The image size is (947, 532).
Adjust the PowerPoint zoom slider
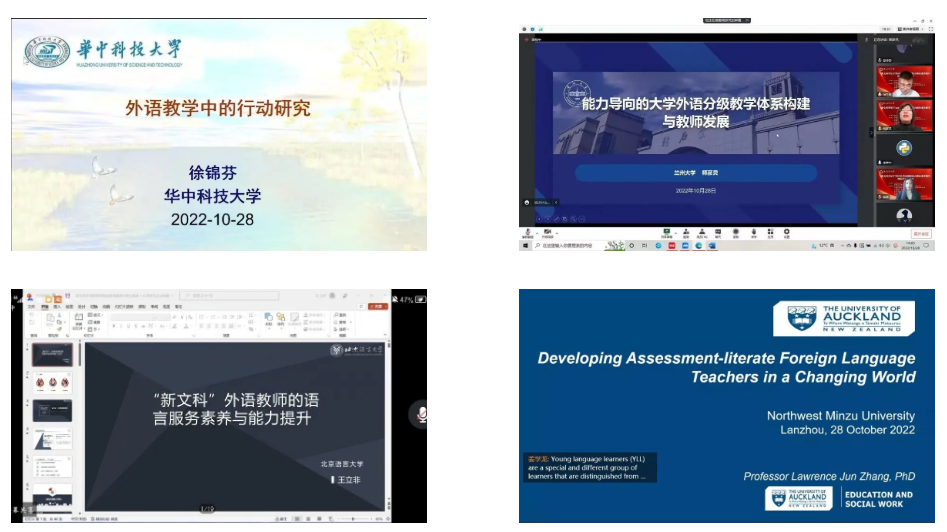[x=353, y=519]
